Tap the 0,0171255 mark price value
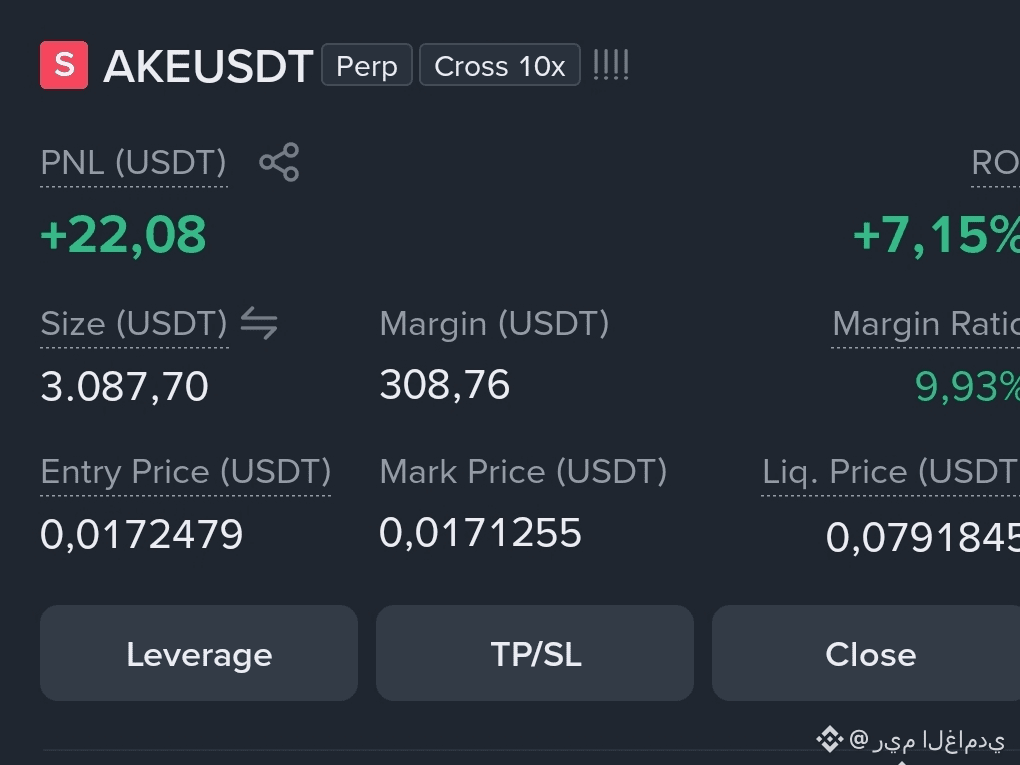The width and height of the screenshot is (1020, 765). 480,533
